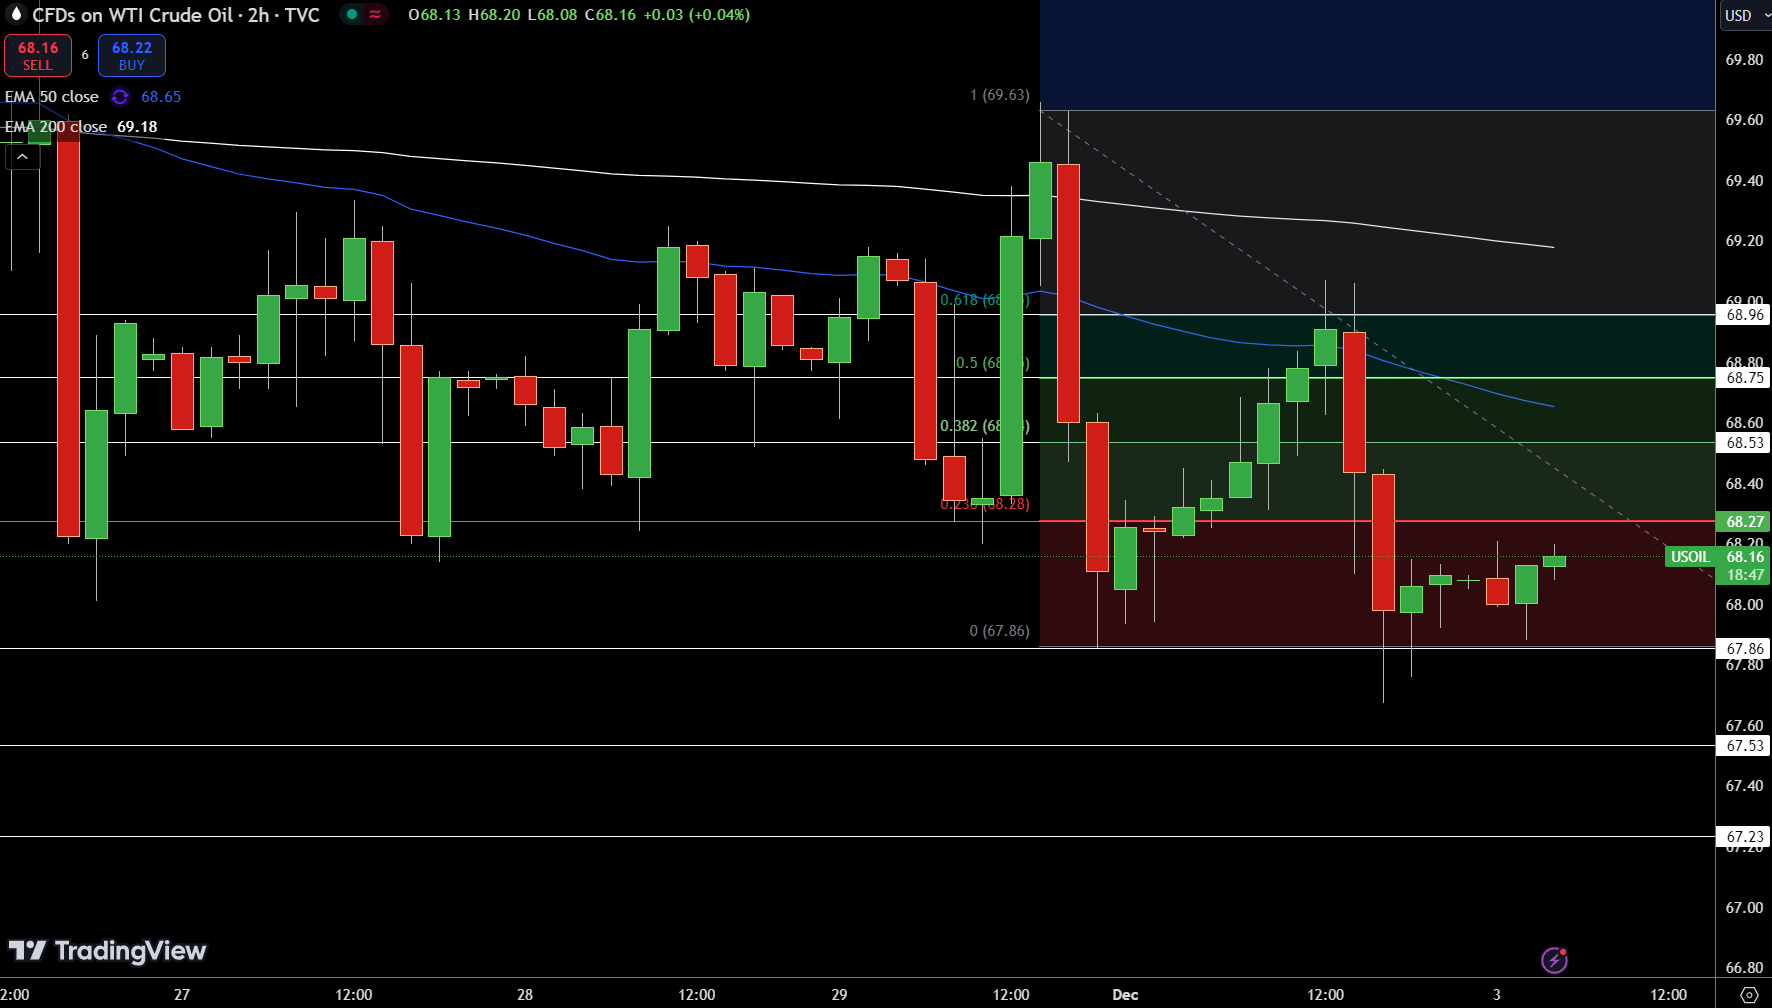
Task: Open chart settings gear icon
Action: [x=1749, y=995]
